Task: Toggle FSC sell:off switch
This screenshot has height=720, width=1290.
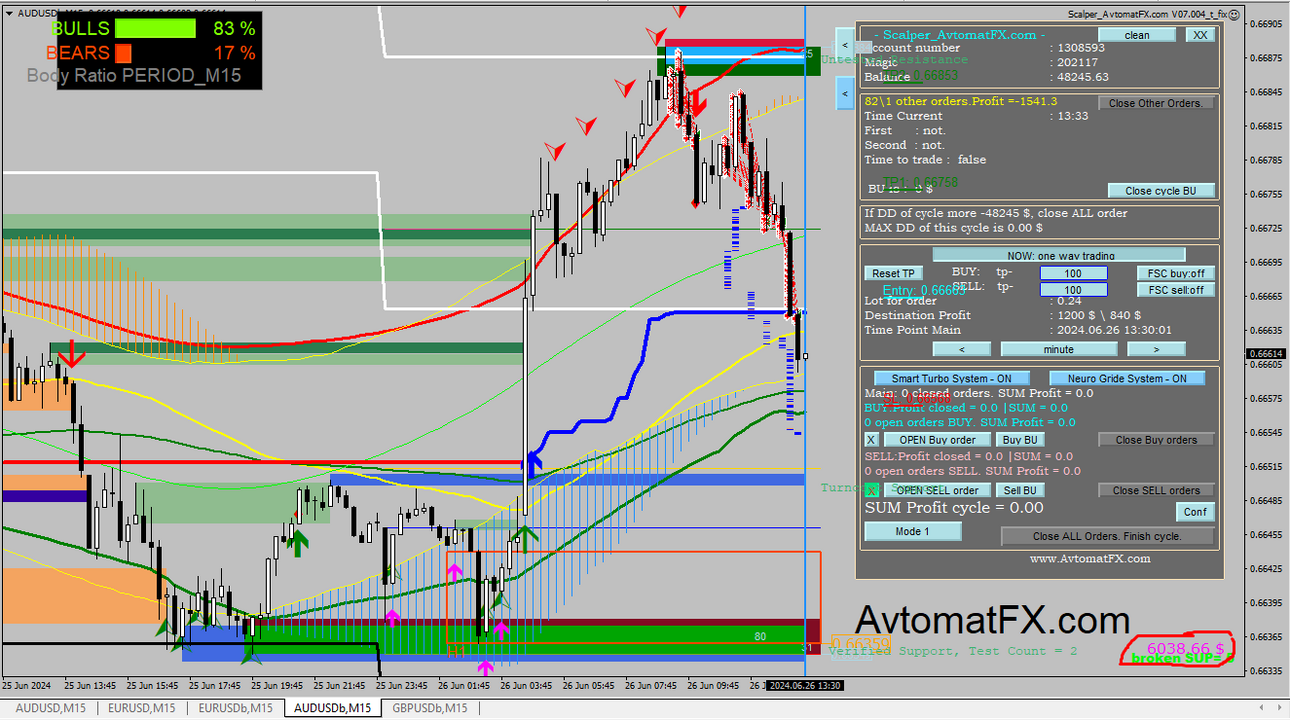Action: (1176, 290)
